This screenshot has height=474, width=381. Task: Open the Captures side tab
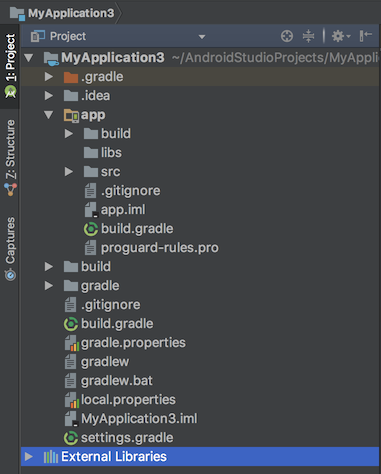coord(10,248)
